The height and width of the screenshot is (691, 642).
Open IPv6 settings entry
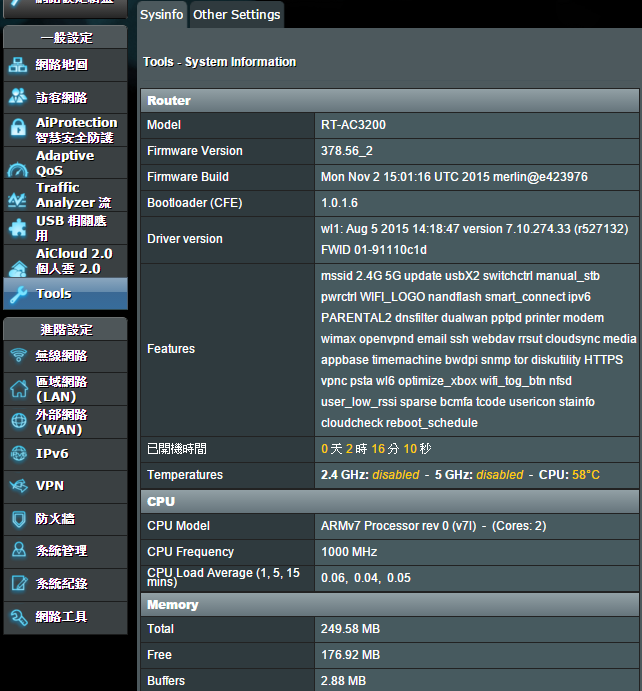tap(66, 454)
